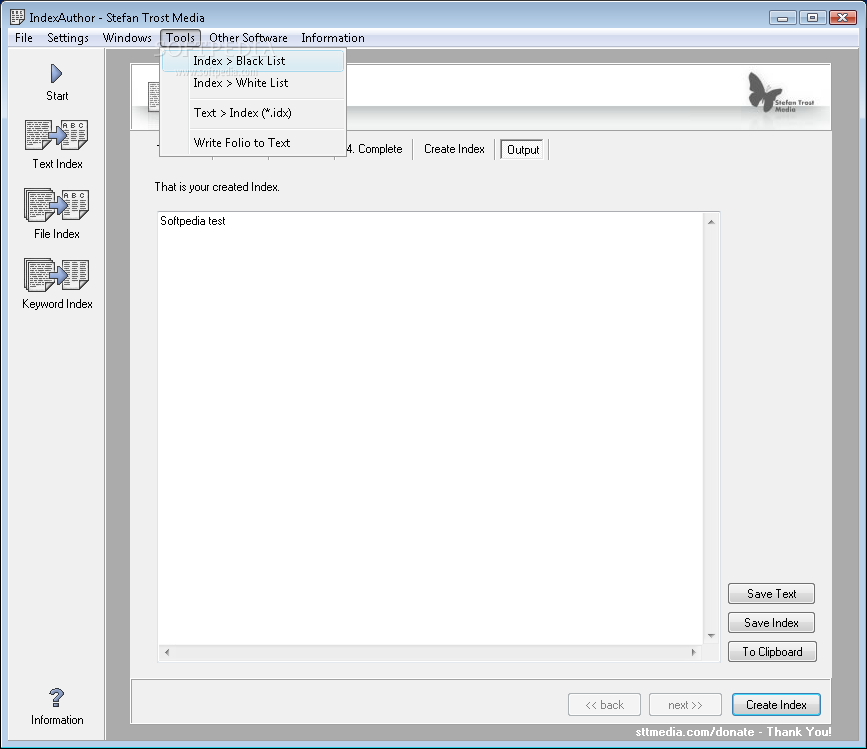The width and height of the screenshot is (867, 749).
Task: Choose Write Folio to Text entry
Action: pos(253,143)
